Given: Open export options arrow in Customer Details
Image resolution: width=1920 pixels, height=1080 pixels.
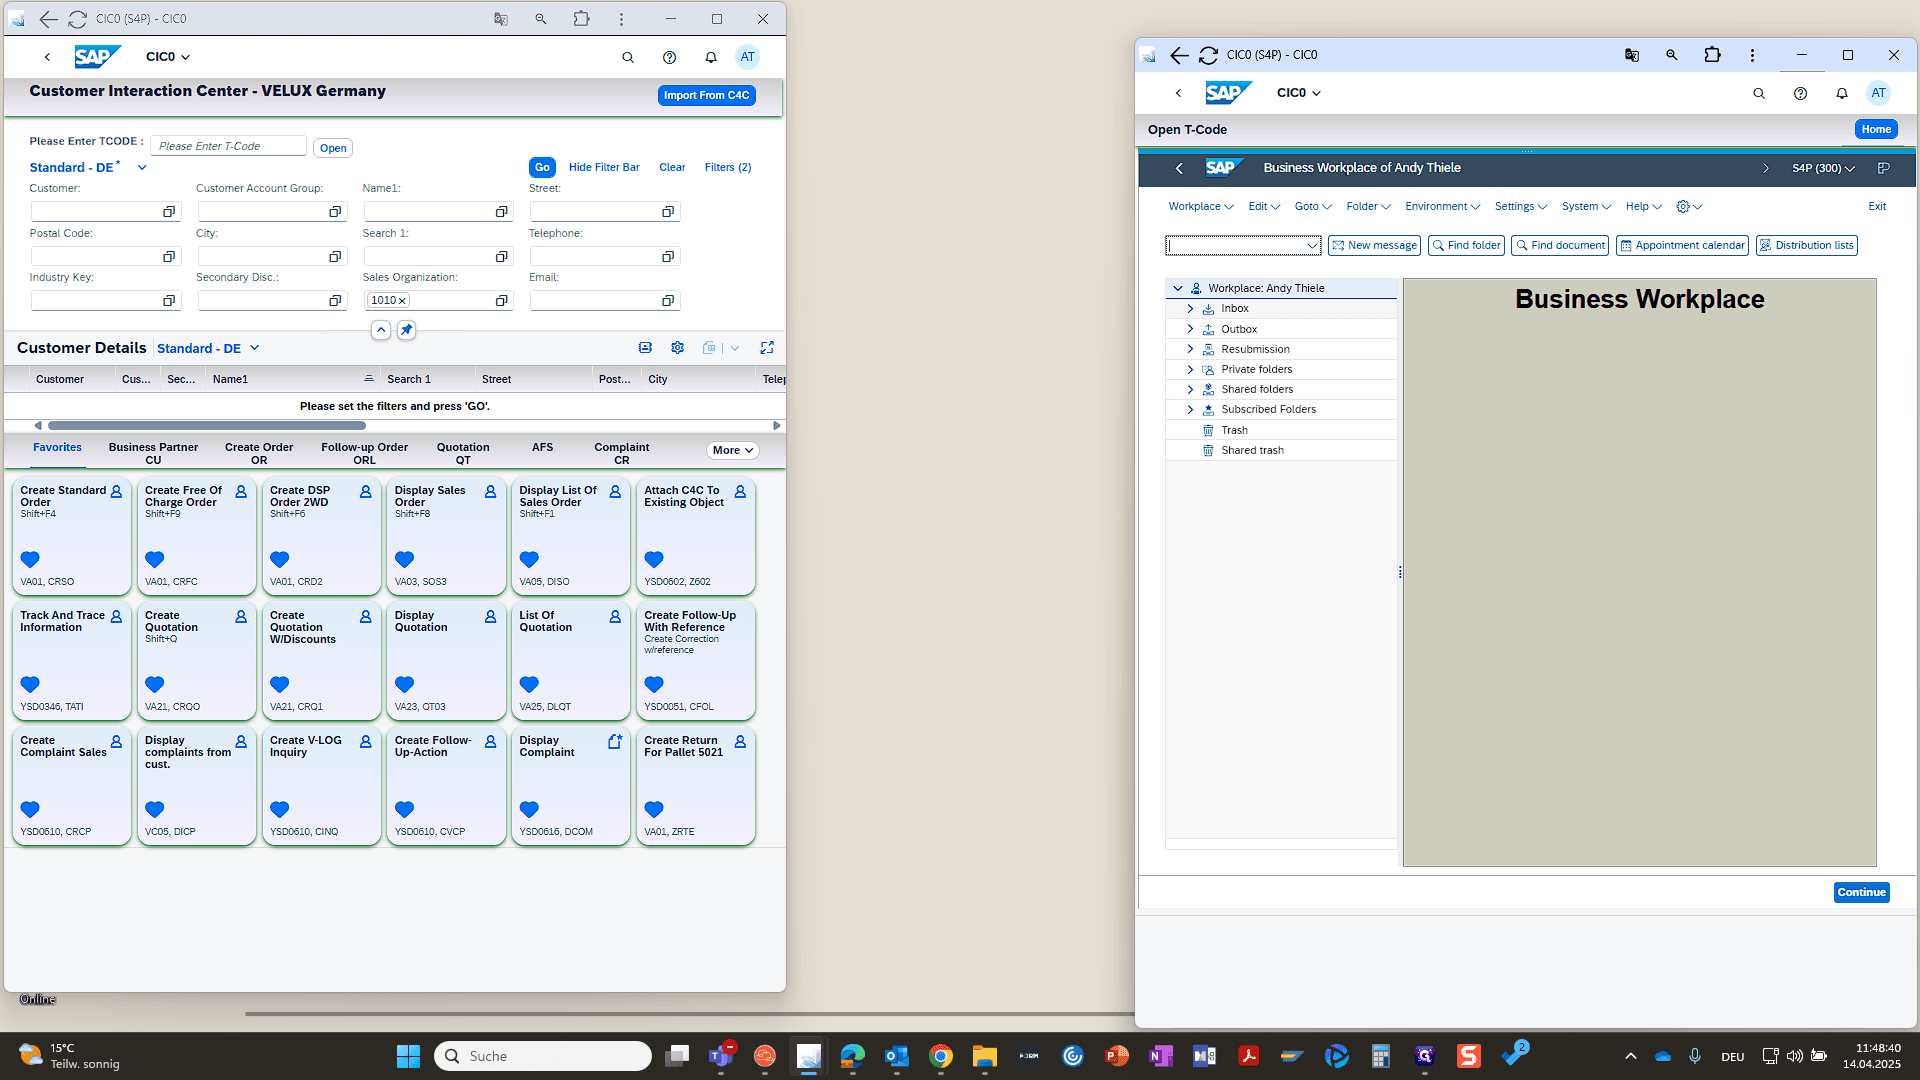Looking at the screenshot, I should (735, 348).
